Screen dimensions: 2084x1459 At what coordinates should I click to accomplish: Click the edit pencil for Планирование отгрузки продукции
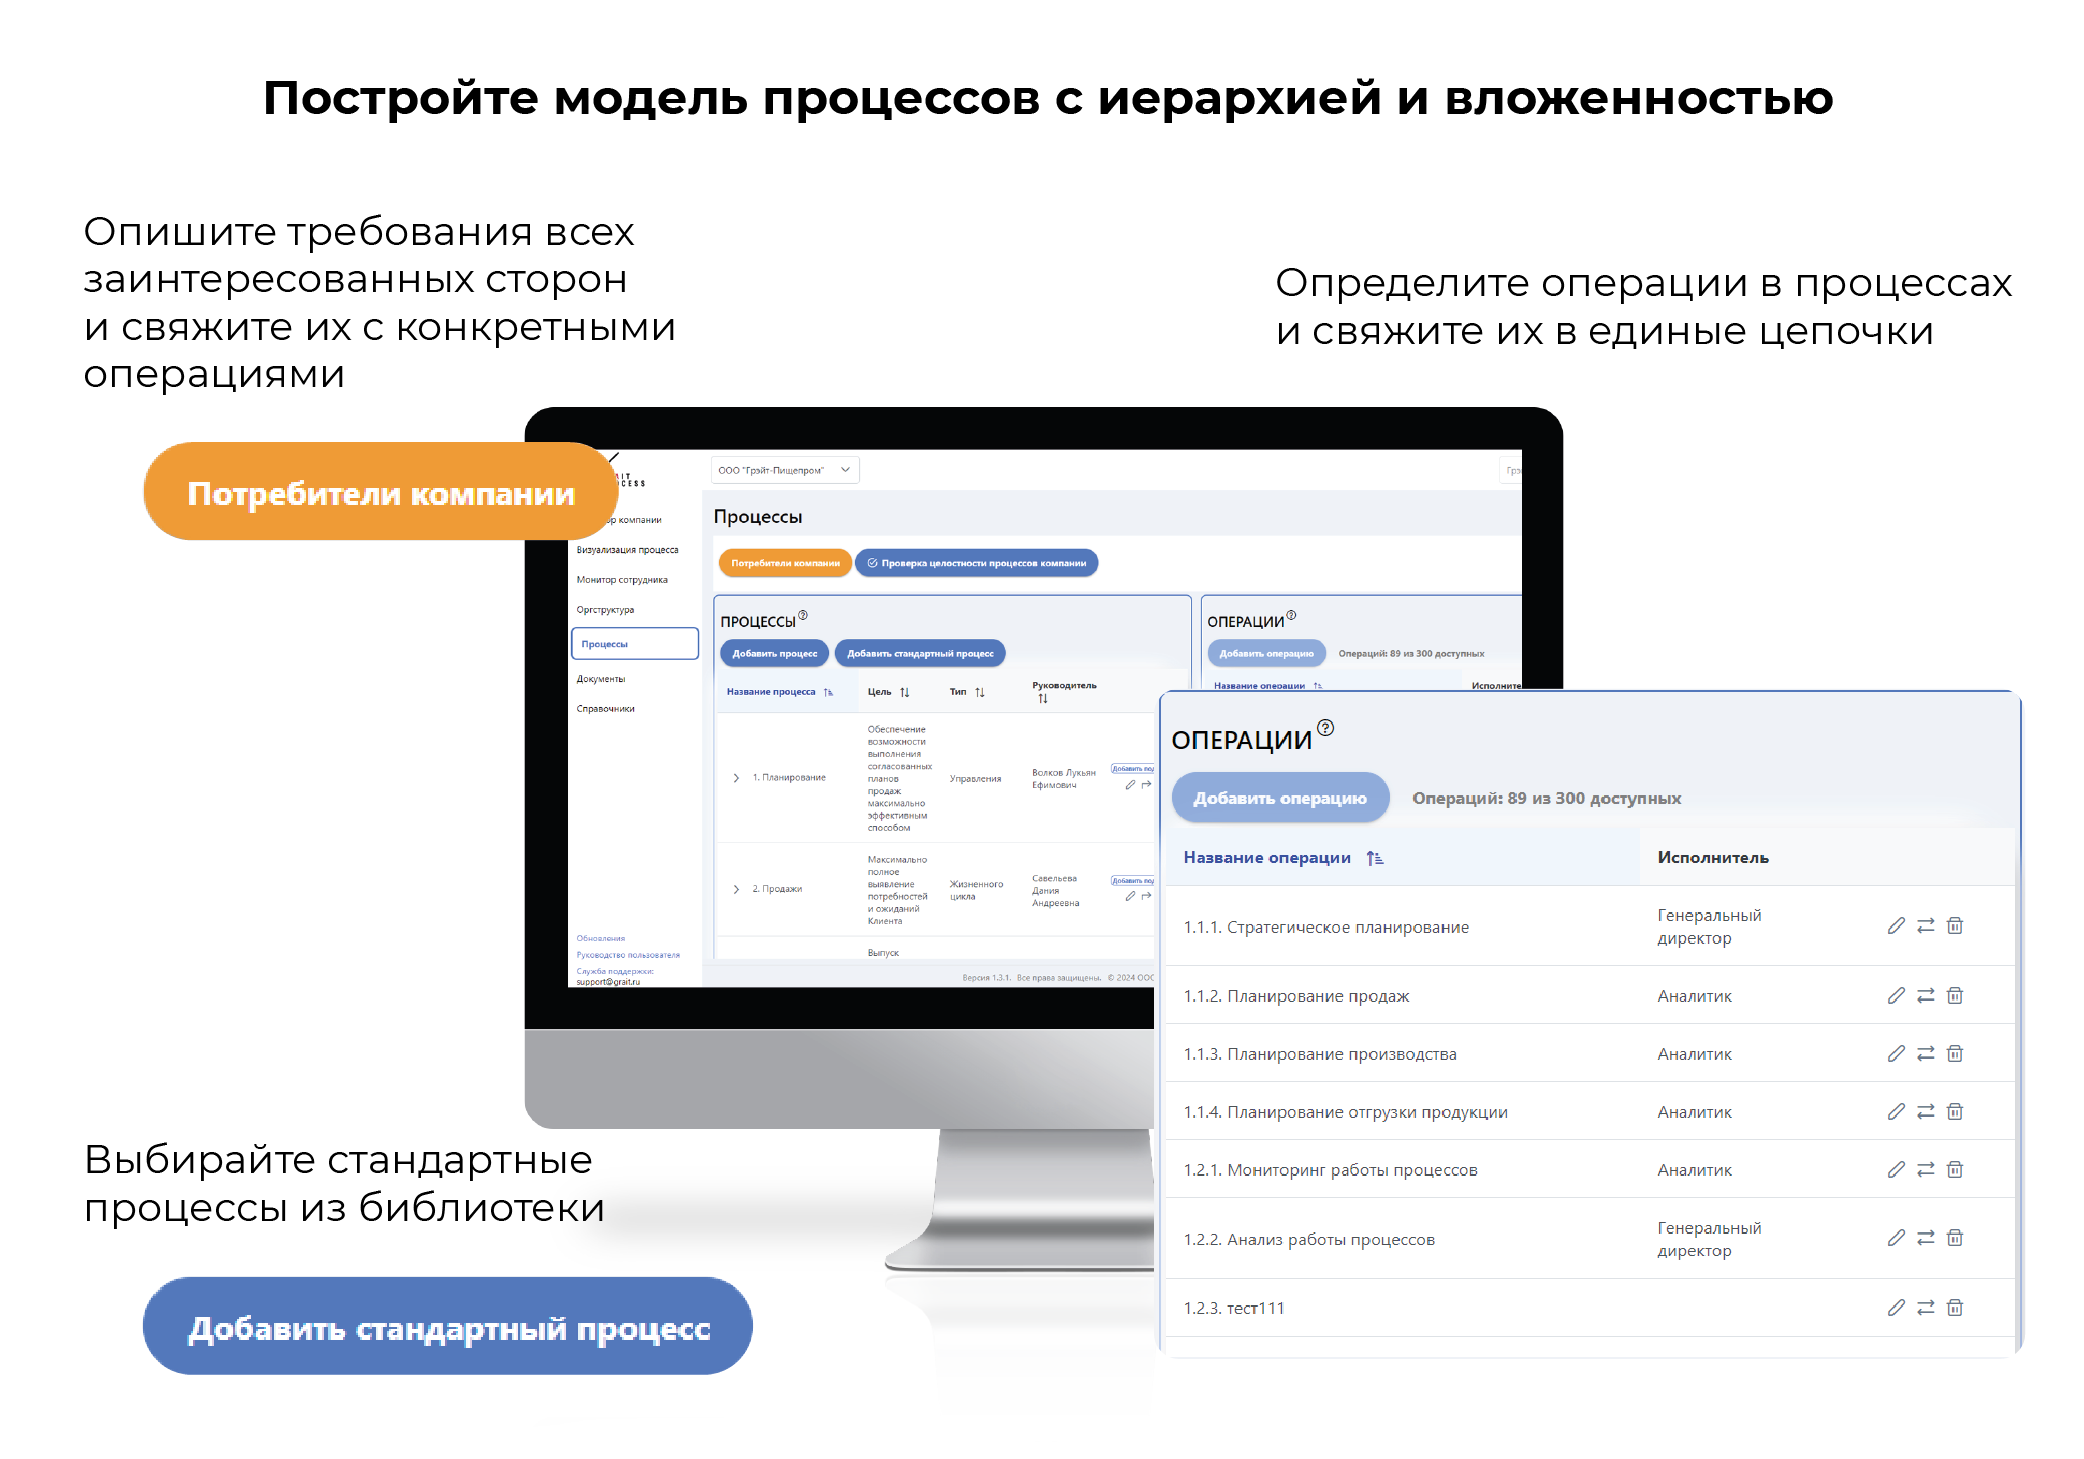[x=1895, y=1112]
